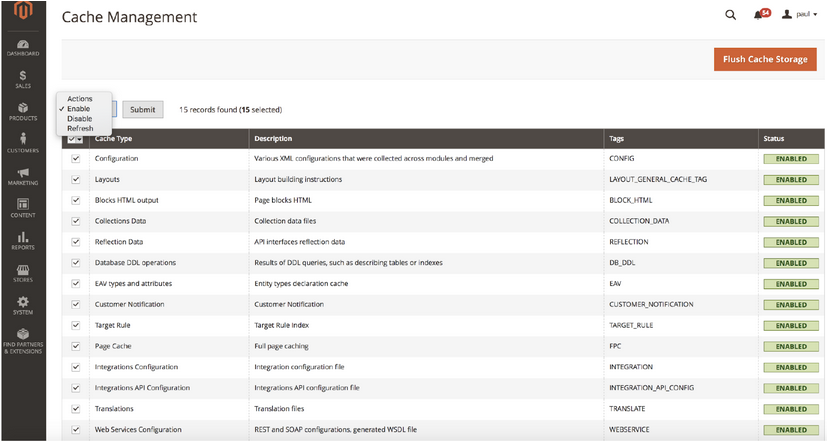Open the Products menu in sidebar
The image size is (827, 441).
pos(23,112)
